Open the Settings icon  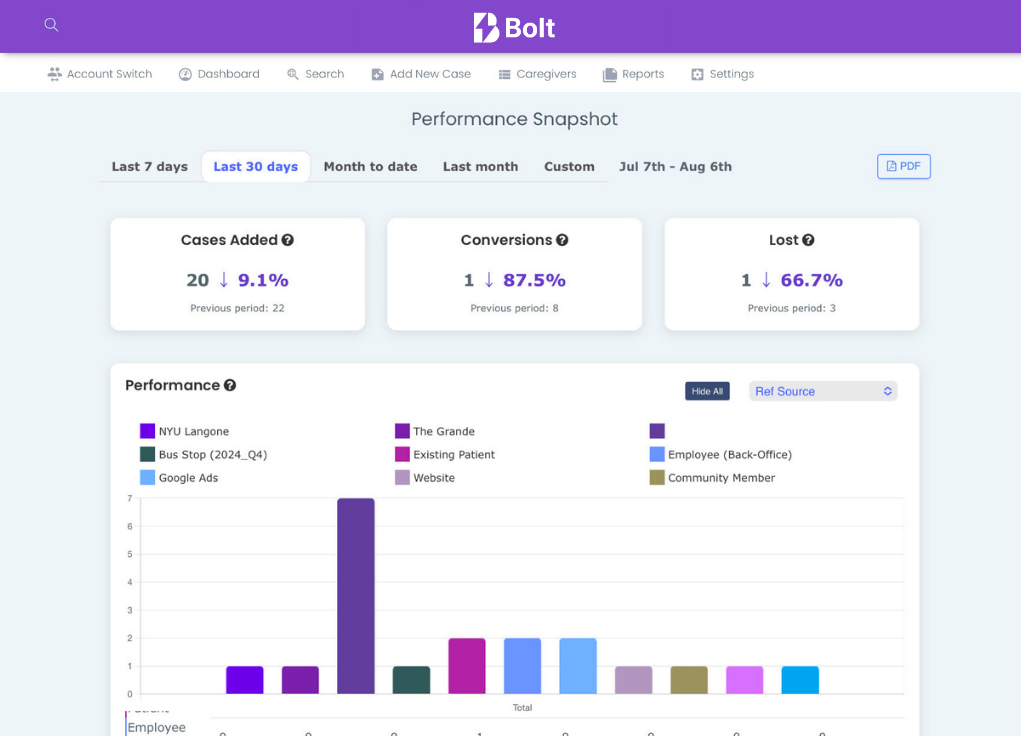[697, 73]
